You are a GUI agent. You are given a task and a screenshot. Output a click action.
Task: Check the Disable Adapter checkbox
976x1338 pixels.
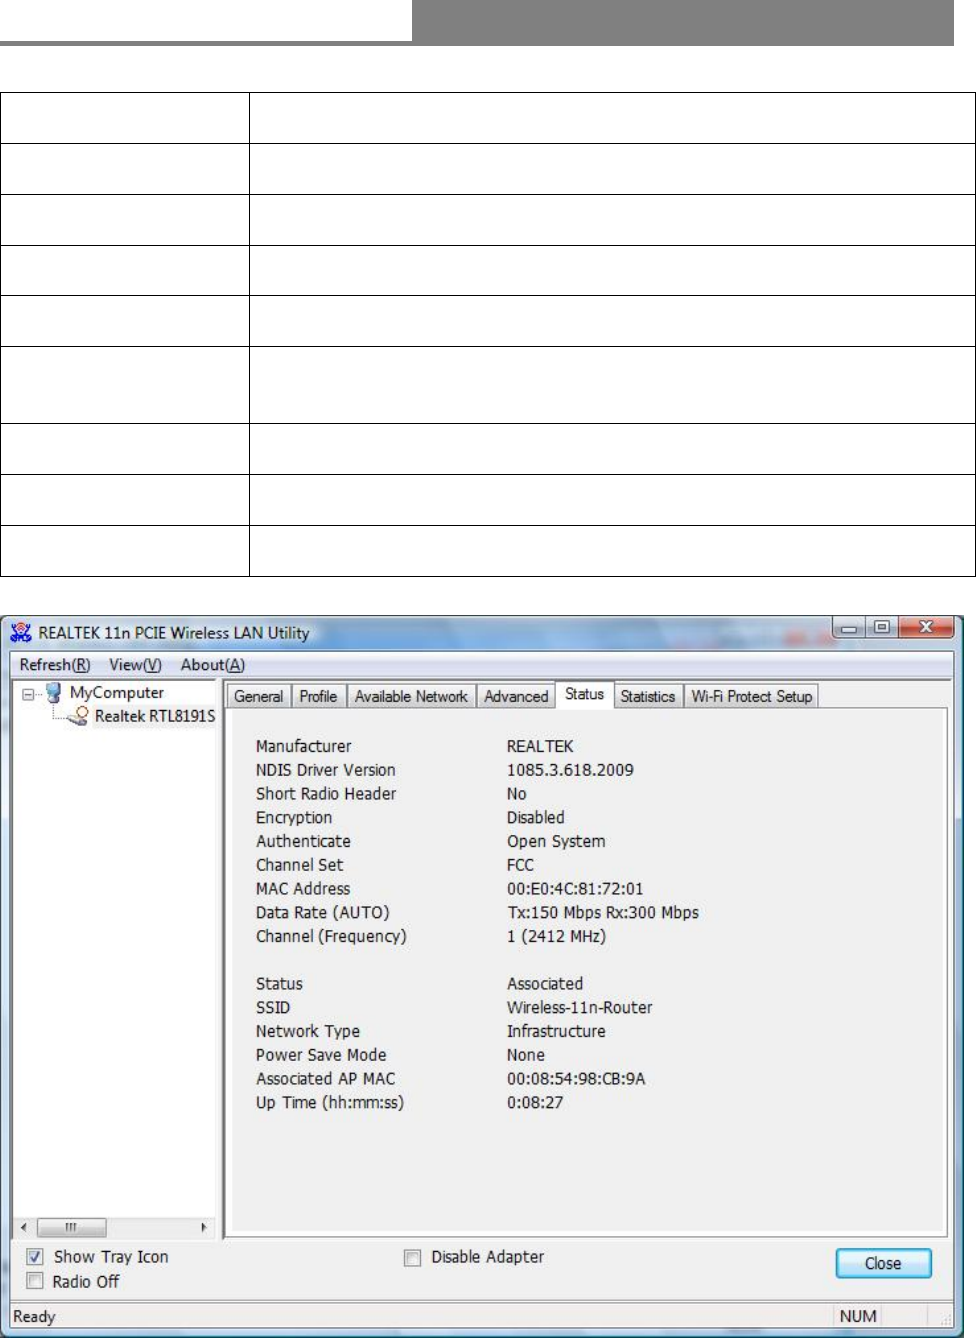click(412, 1258)
